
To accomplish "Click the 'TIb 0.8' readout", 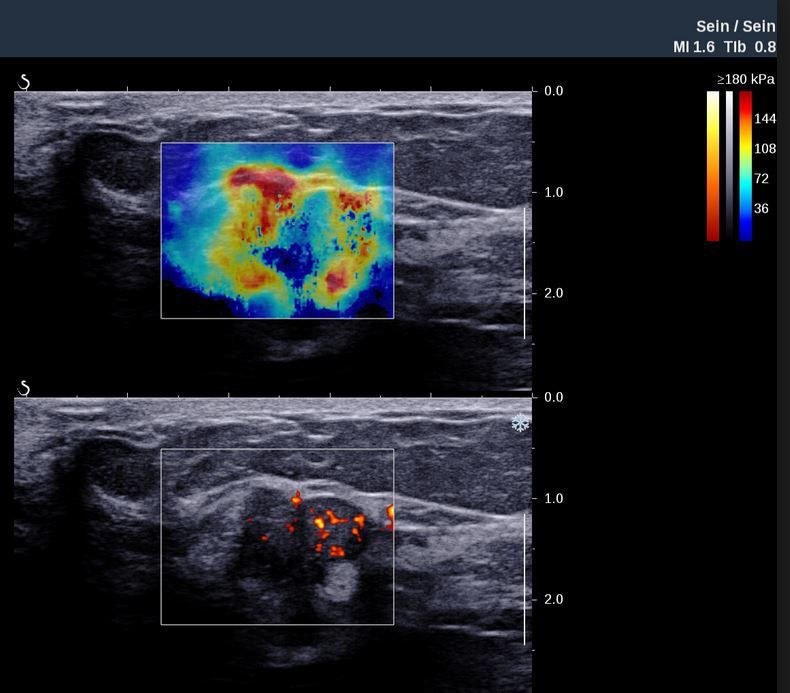I will click(x=750, y=47).
